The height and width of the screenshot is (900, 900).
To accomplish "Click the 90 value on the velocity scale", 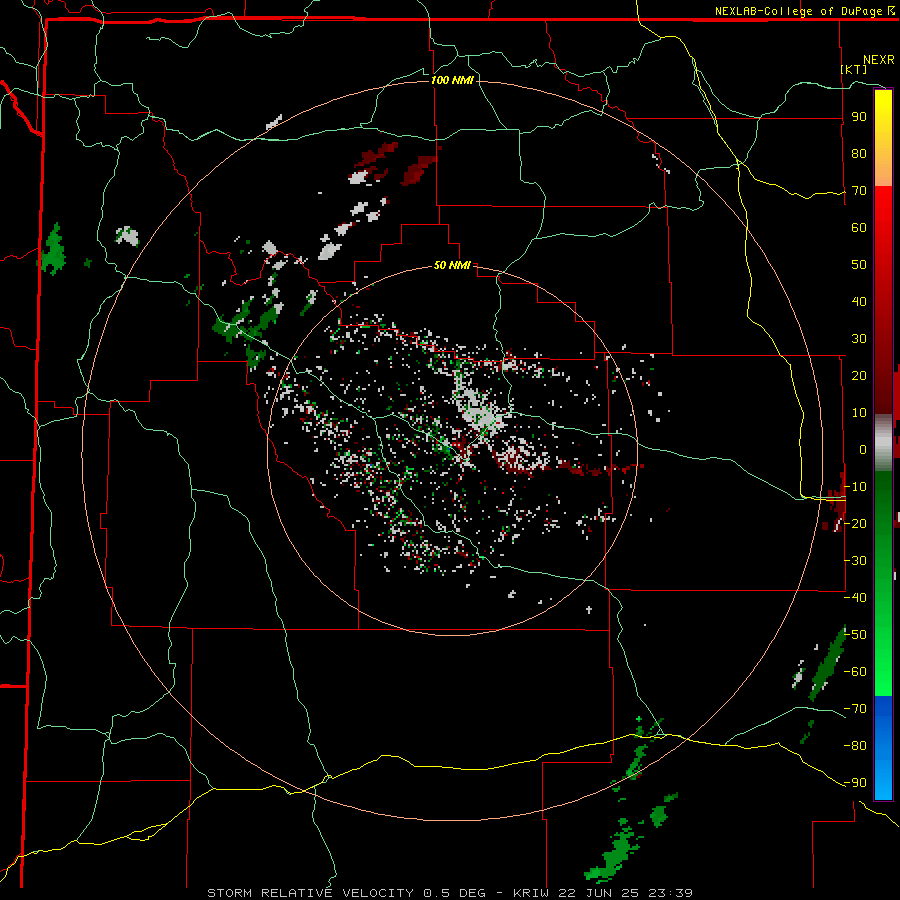I will (859, 117).
